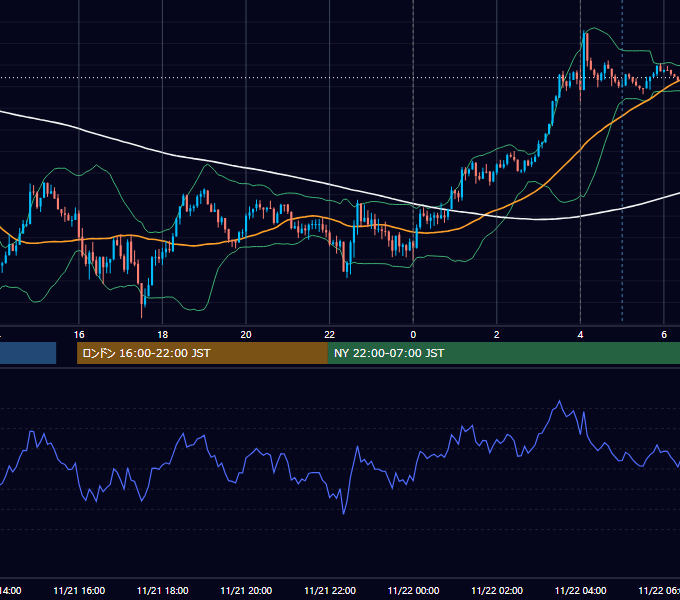Click the 11/21 20:00 date label
This screenshot has height=600, width=680.
coord(246,590)
